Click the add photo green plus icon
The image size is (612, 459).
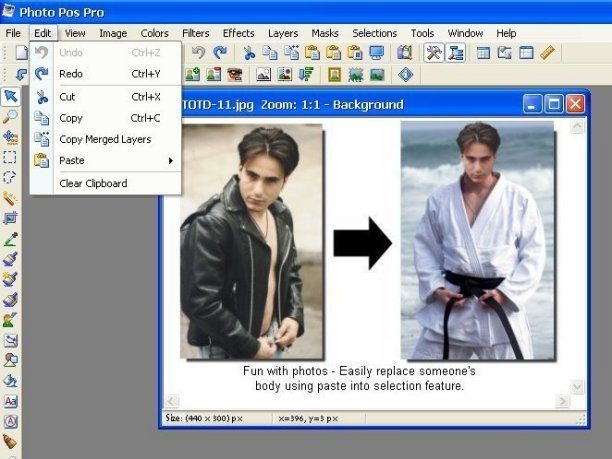(192, 74)
